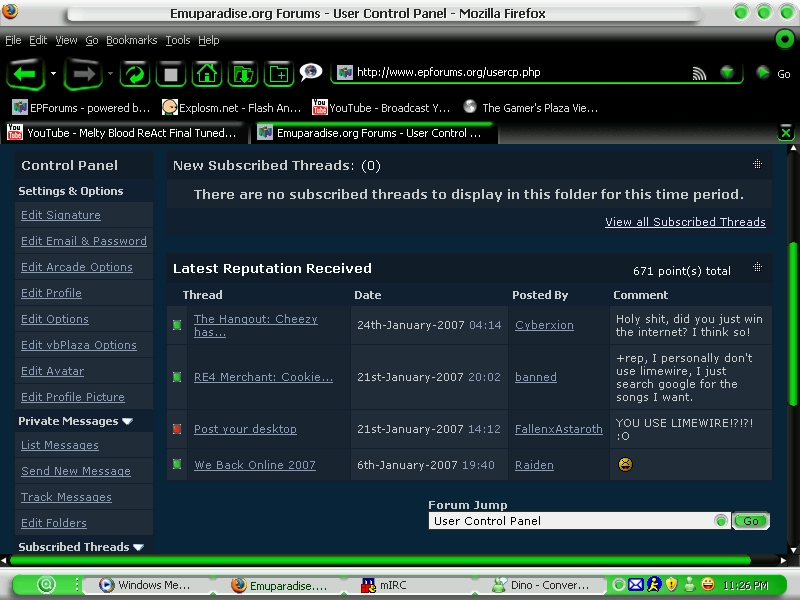Open user profile link Cyberxion

coord(544,325)
